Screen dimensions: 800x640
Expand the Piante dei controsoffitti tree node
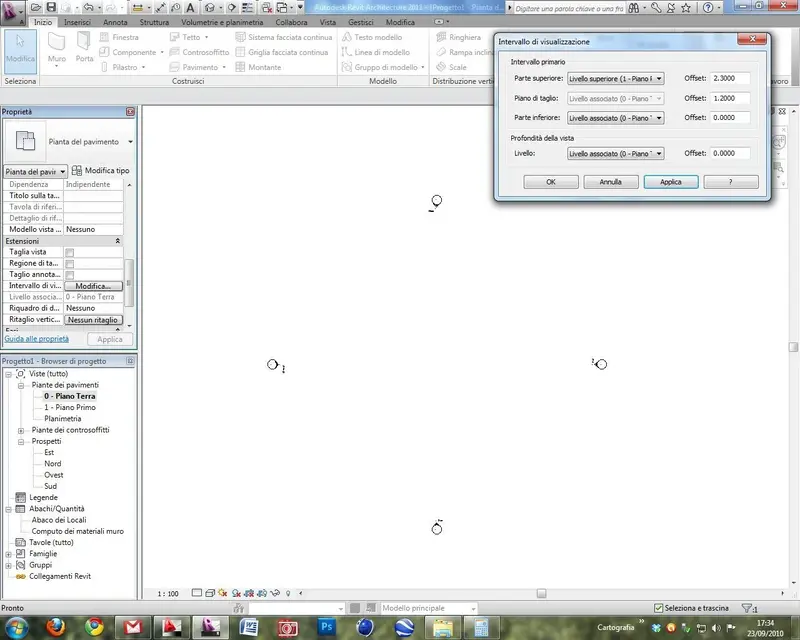[21, 431]
